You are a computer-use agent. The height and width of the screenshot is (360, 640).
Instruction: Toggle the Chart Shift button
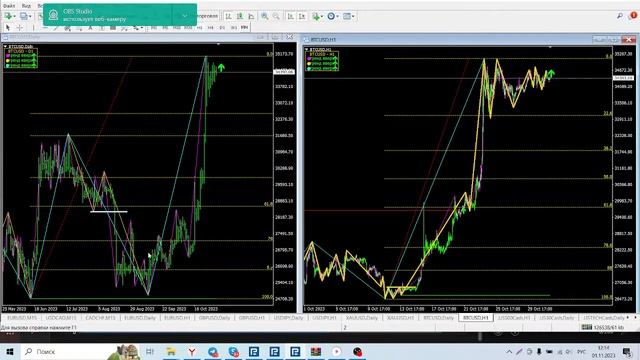302,16
